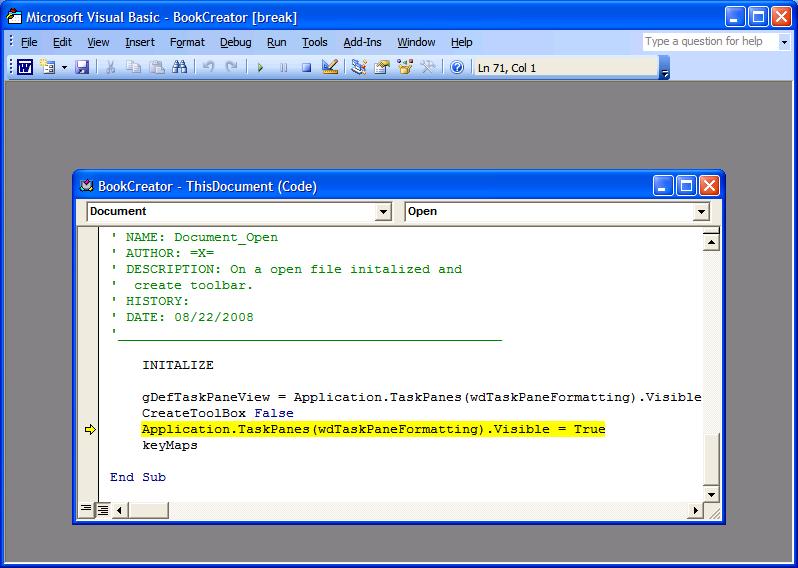Screen dimensions: 798x568
Task: Open the Project Explorer icon
Action: (358, 67)
